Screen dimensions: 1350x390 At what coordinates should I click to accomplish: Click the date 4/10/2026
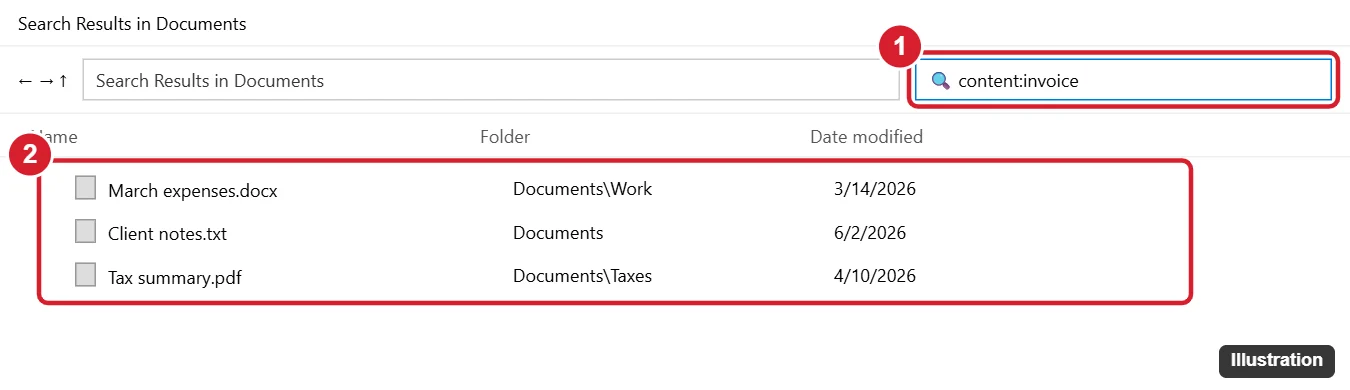pos(875,276)
